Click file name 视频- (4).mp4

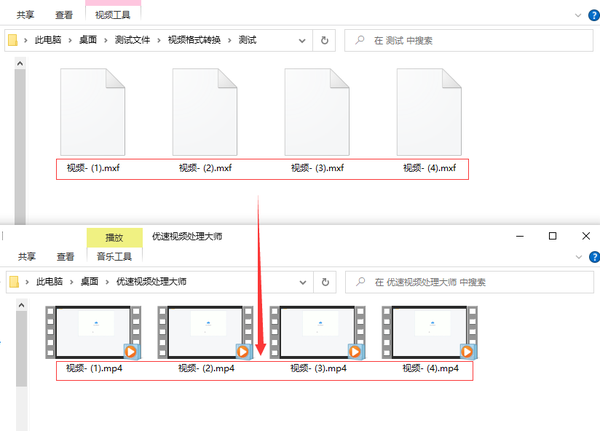[x=430, y=369]
